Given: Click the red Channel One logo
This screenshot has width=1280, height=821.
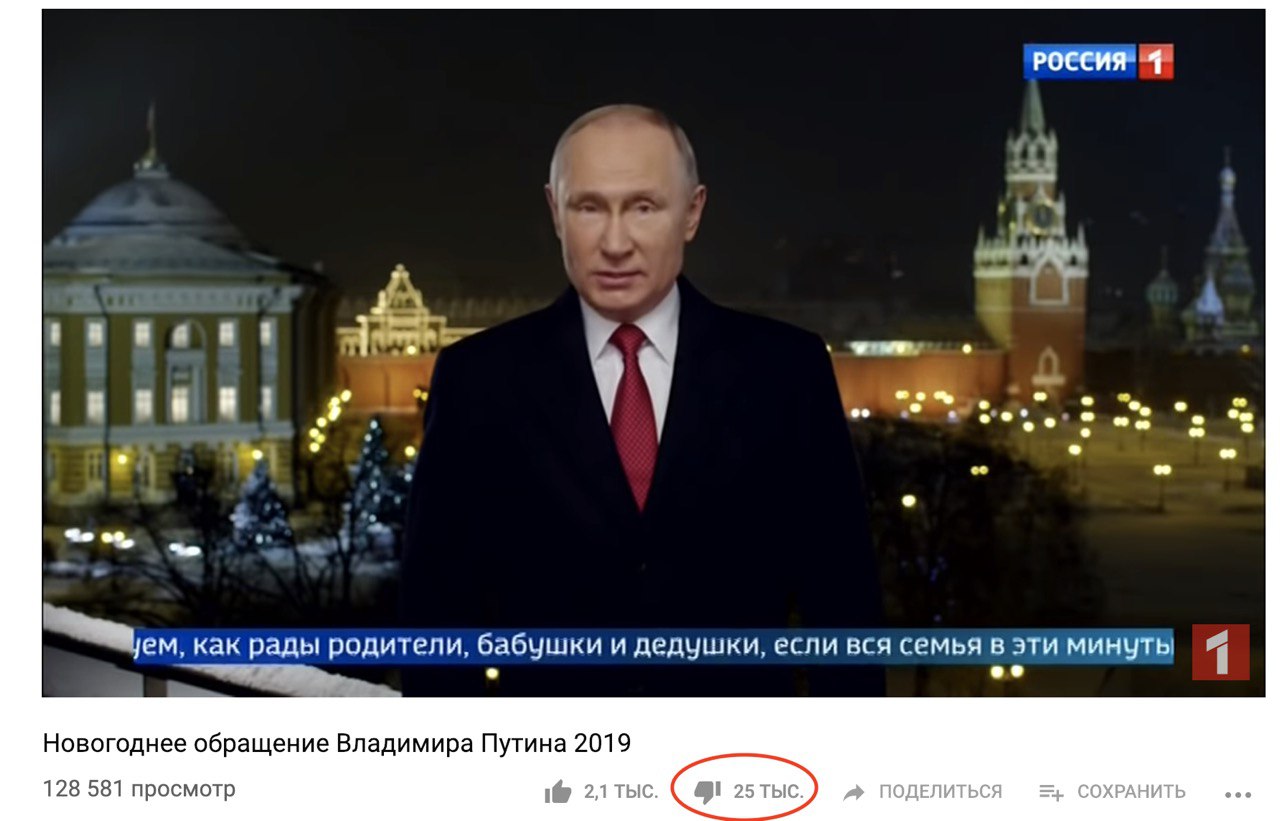Looking at the screenshot, I should [x=1220, y=651].
